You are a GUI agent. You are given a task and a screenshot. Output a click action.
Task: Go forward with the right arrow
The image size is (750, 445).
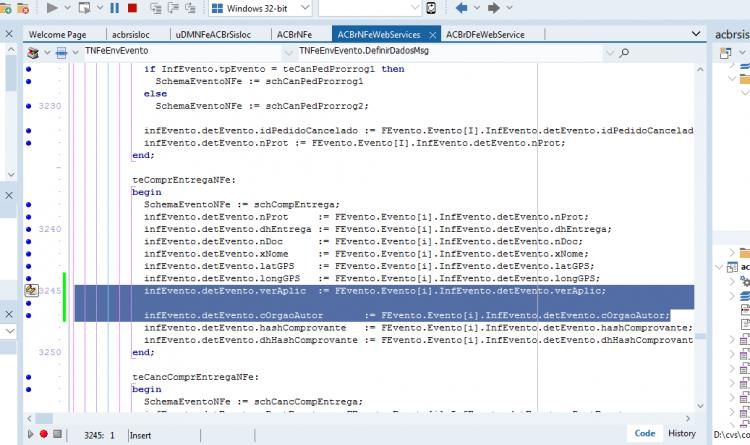point(494,8)
